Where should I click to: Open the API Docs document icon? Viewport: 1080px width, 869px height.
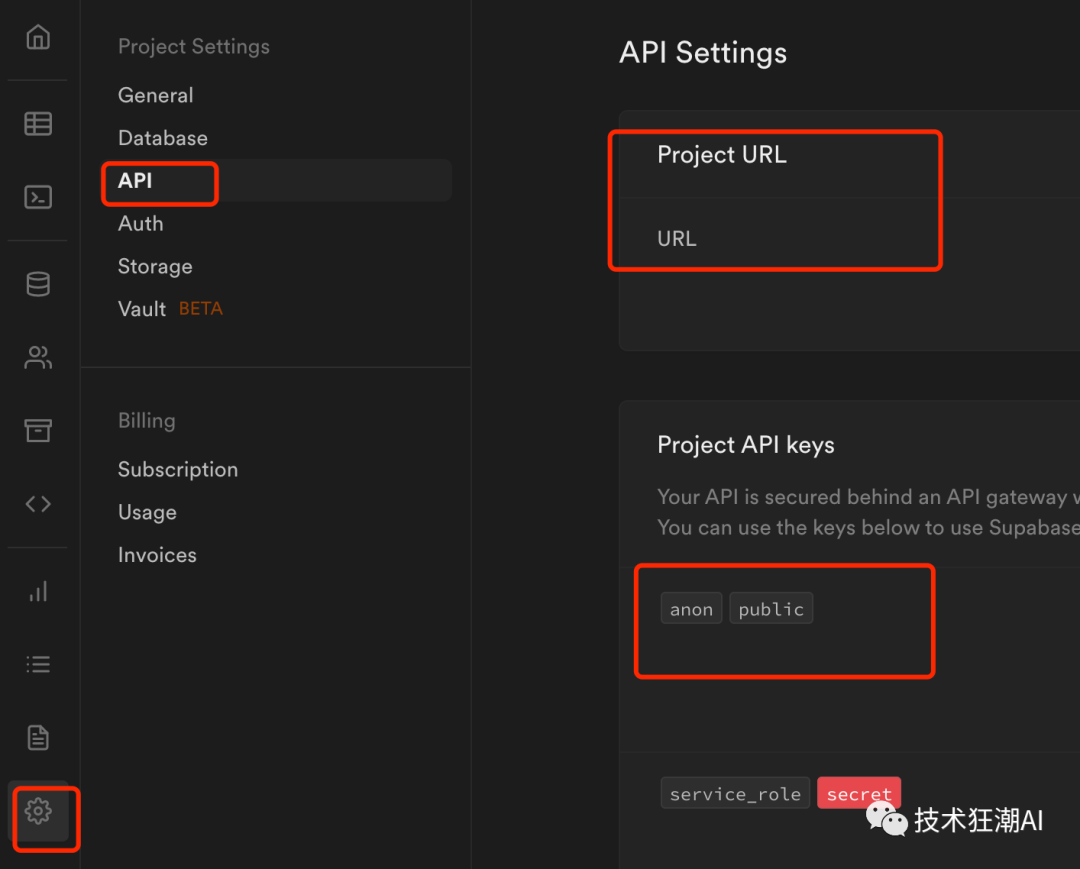pyautogui.click(x=38, y=738)
